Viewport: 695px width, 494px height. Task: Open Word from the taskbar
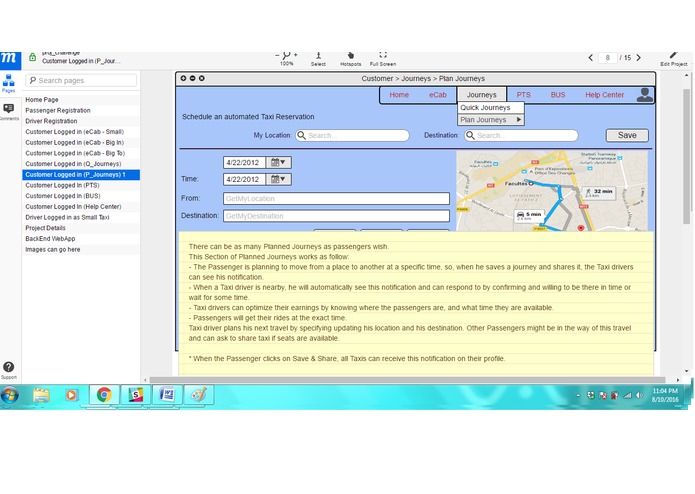pyautogui.click(x=167, y=395)
